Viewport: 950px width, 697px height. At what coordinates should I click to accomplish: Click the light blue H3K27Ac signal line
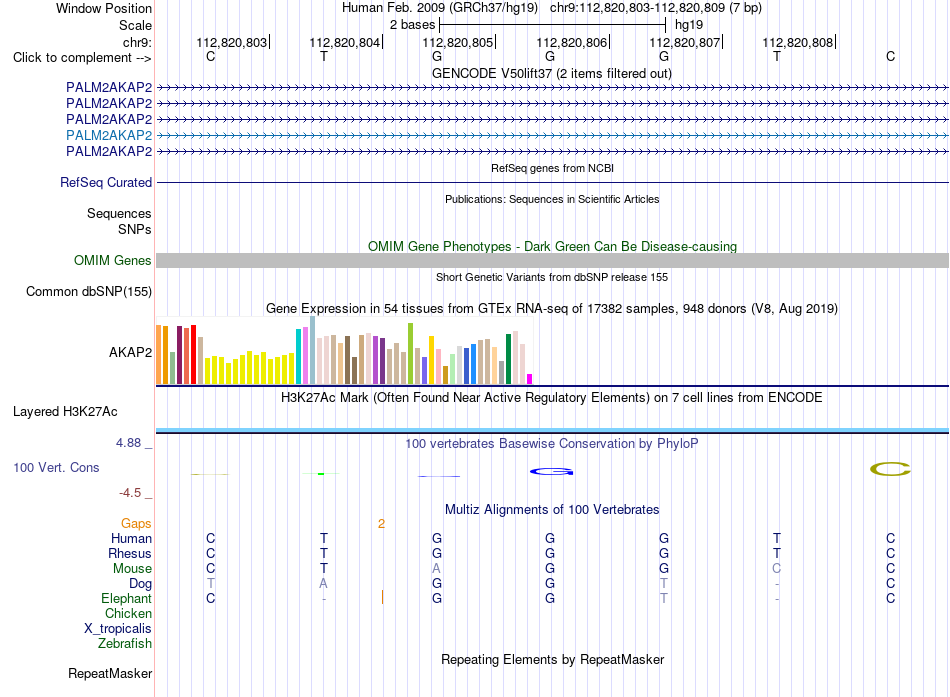click(552, 430)
